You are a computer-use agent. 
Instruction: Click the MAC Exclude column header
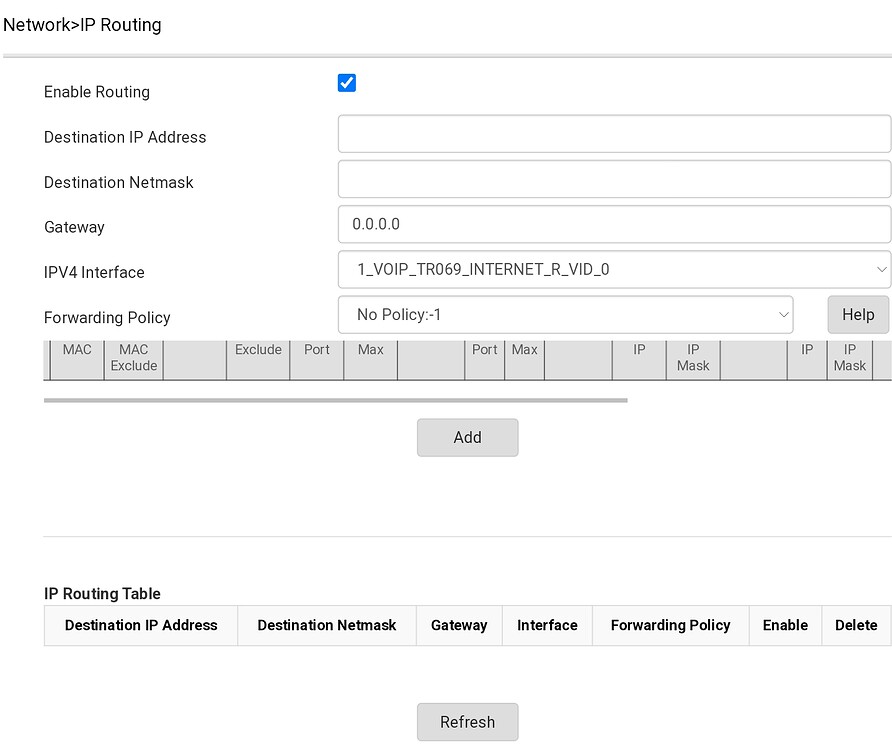133,357
